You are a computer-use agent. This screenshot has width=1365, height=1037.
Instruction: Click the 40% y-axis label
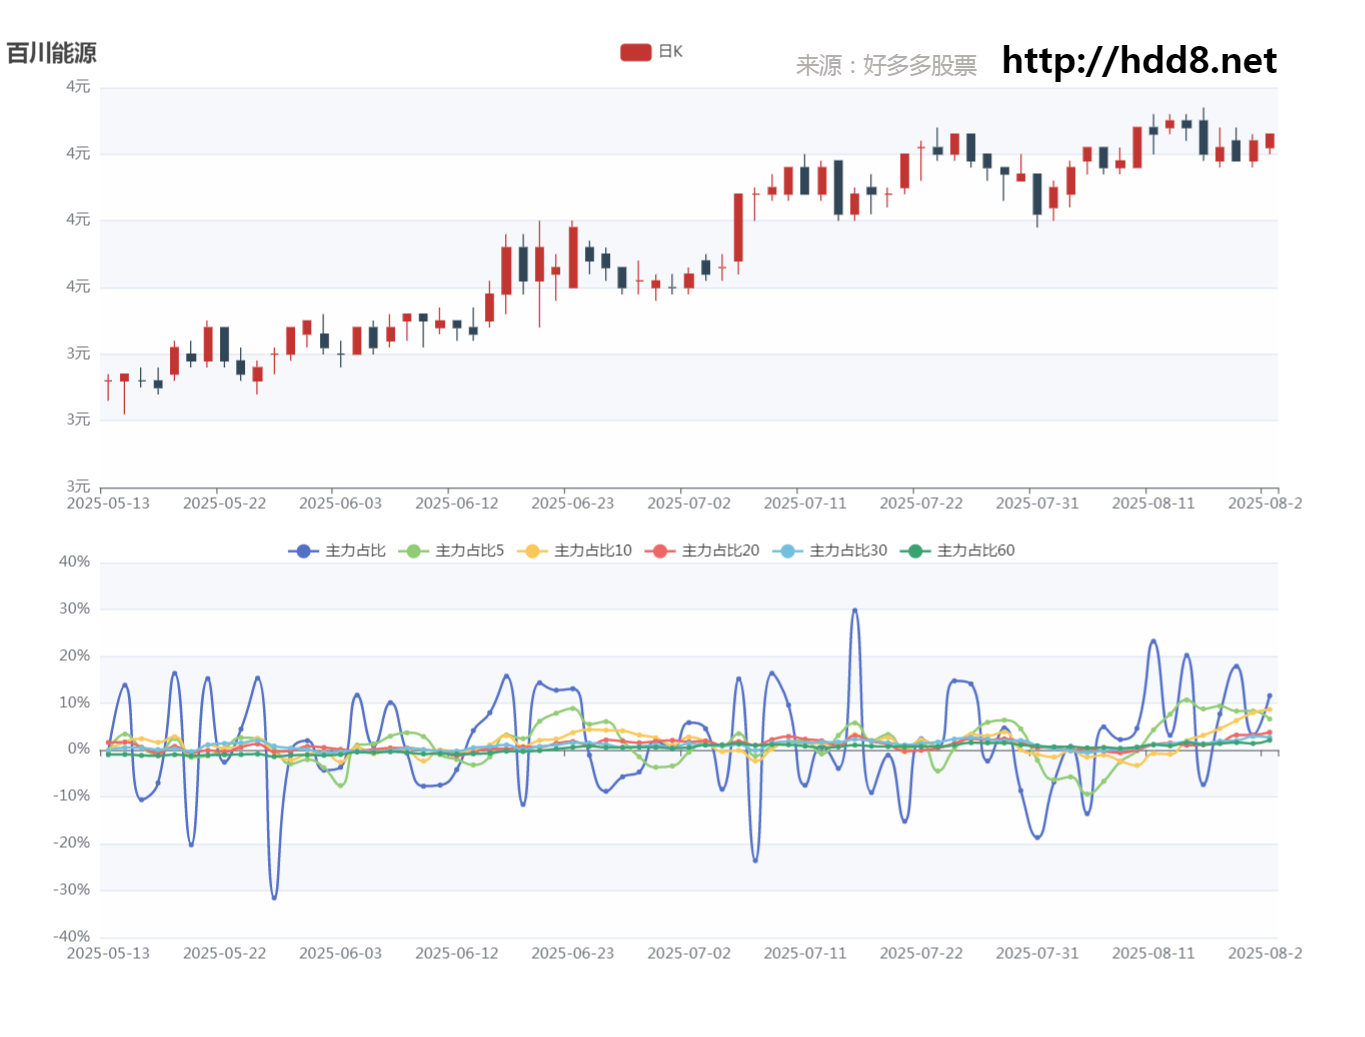click(74, 562)
